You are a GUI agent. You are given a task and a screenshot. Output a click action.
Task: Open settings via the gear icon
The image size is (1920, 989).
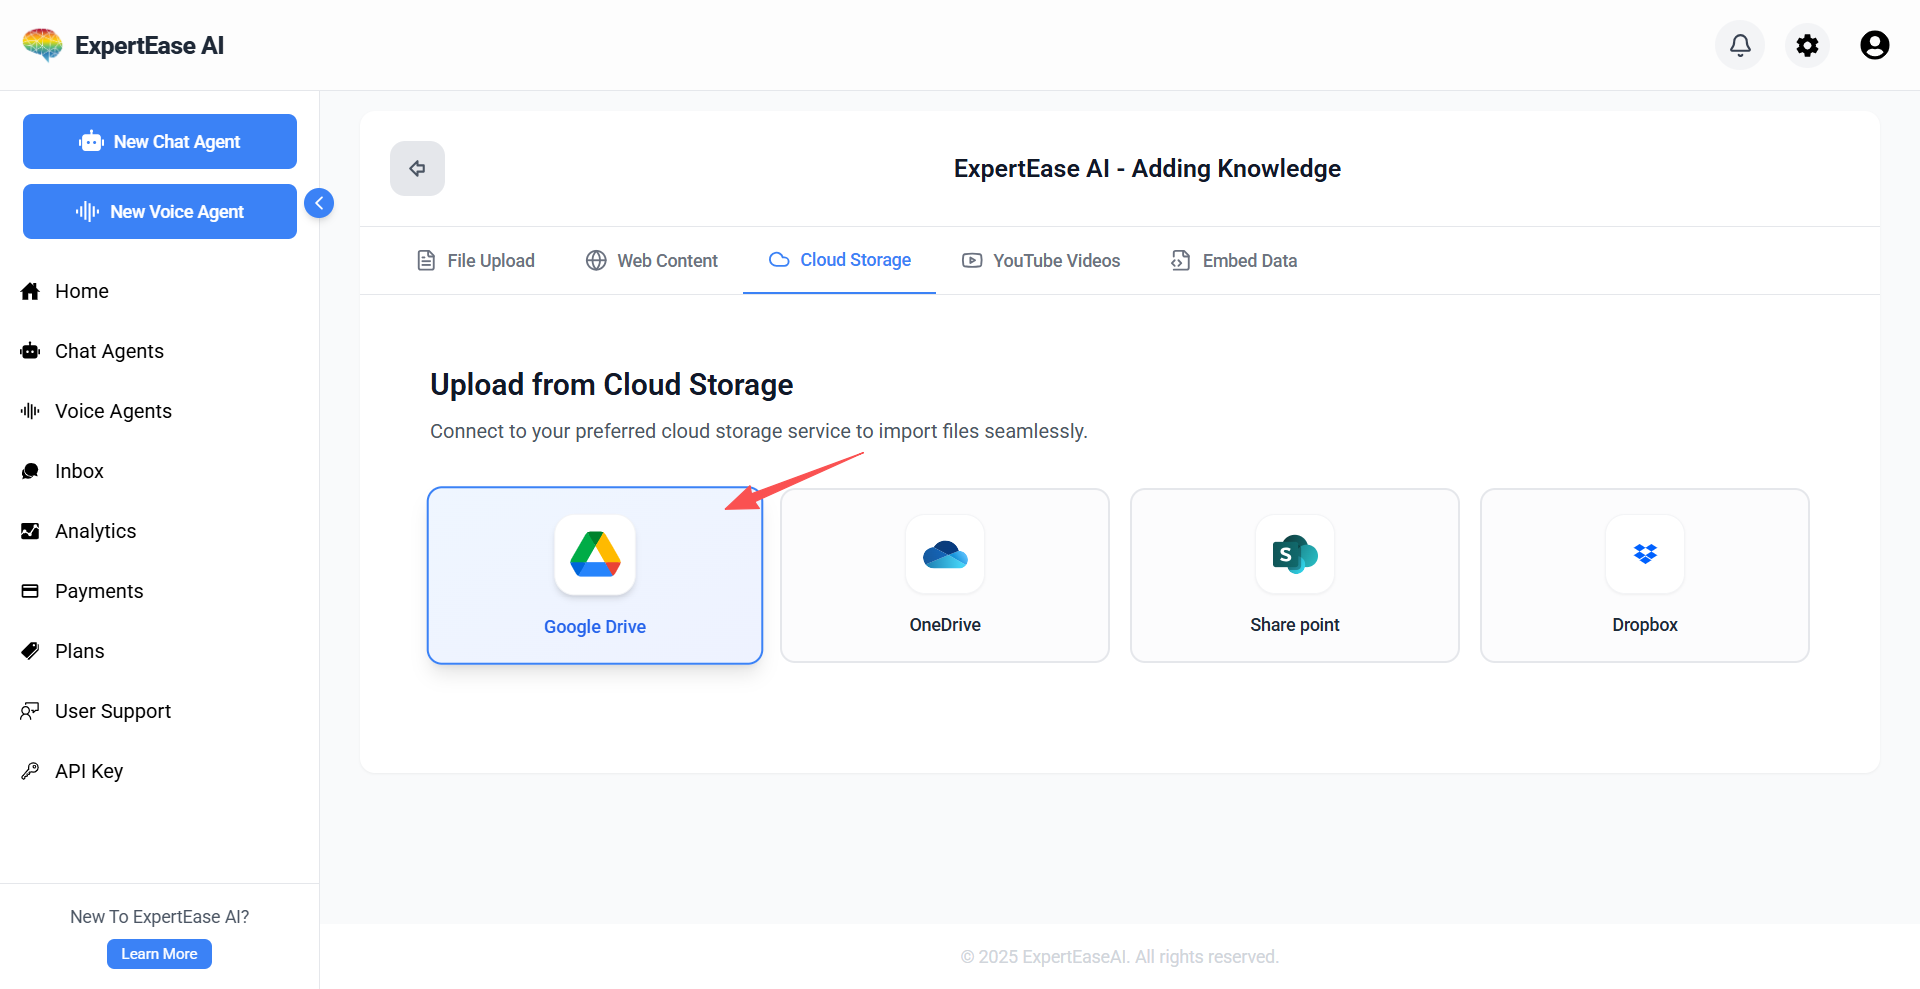(x=1807, y=45)
